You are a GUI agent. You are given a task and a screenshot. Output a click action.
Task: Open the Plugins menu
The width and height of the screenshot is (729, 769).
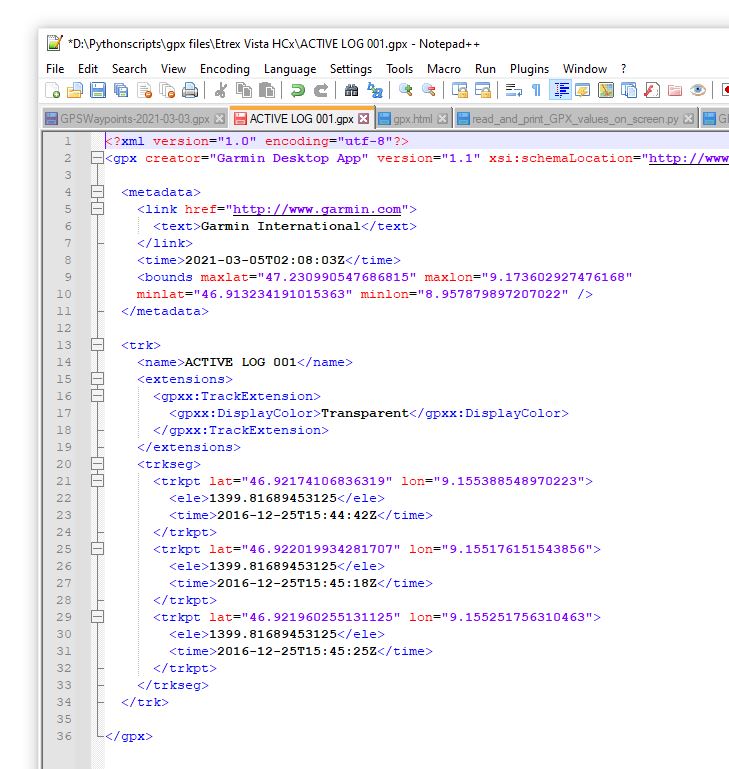[x=529, y=69]
